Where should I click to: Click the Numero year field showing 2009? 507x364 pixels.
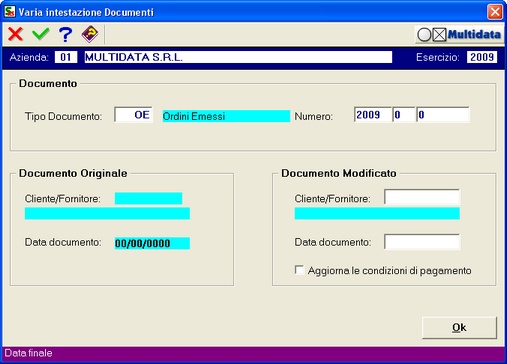[x=373, y=115]
